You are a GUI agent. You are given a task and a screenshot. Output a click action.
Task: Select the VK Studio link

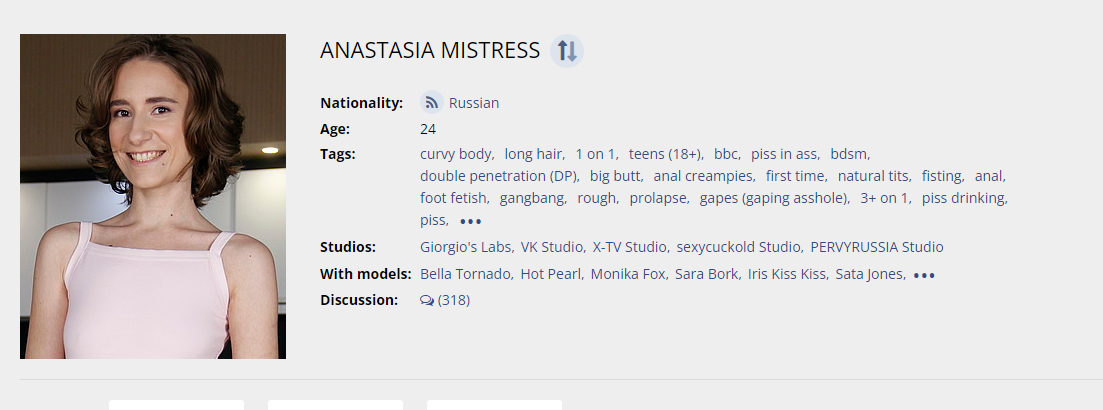(x=552, y=247)
